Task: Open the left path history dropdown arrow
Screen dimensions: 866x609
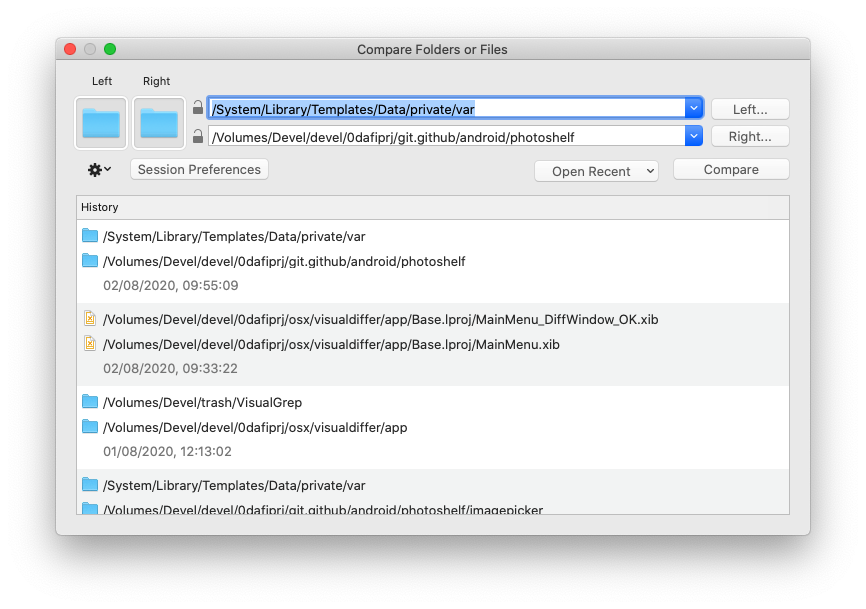Action: point(694,108)
